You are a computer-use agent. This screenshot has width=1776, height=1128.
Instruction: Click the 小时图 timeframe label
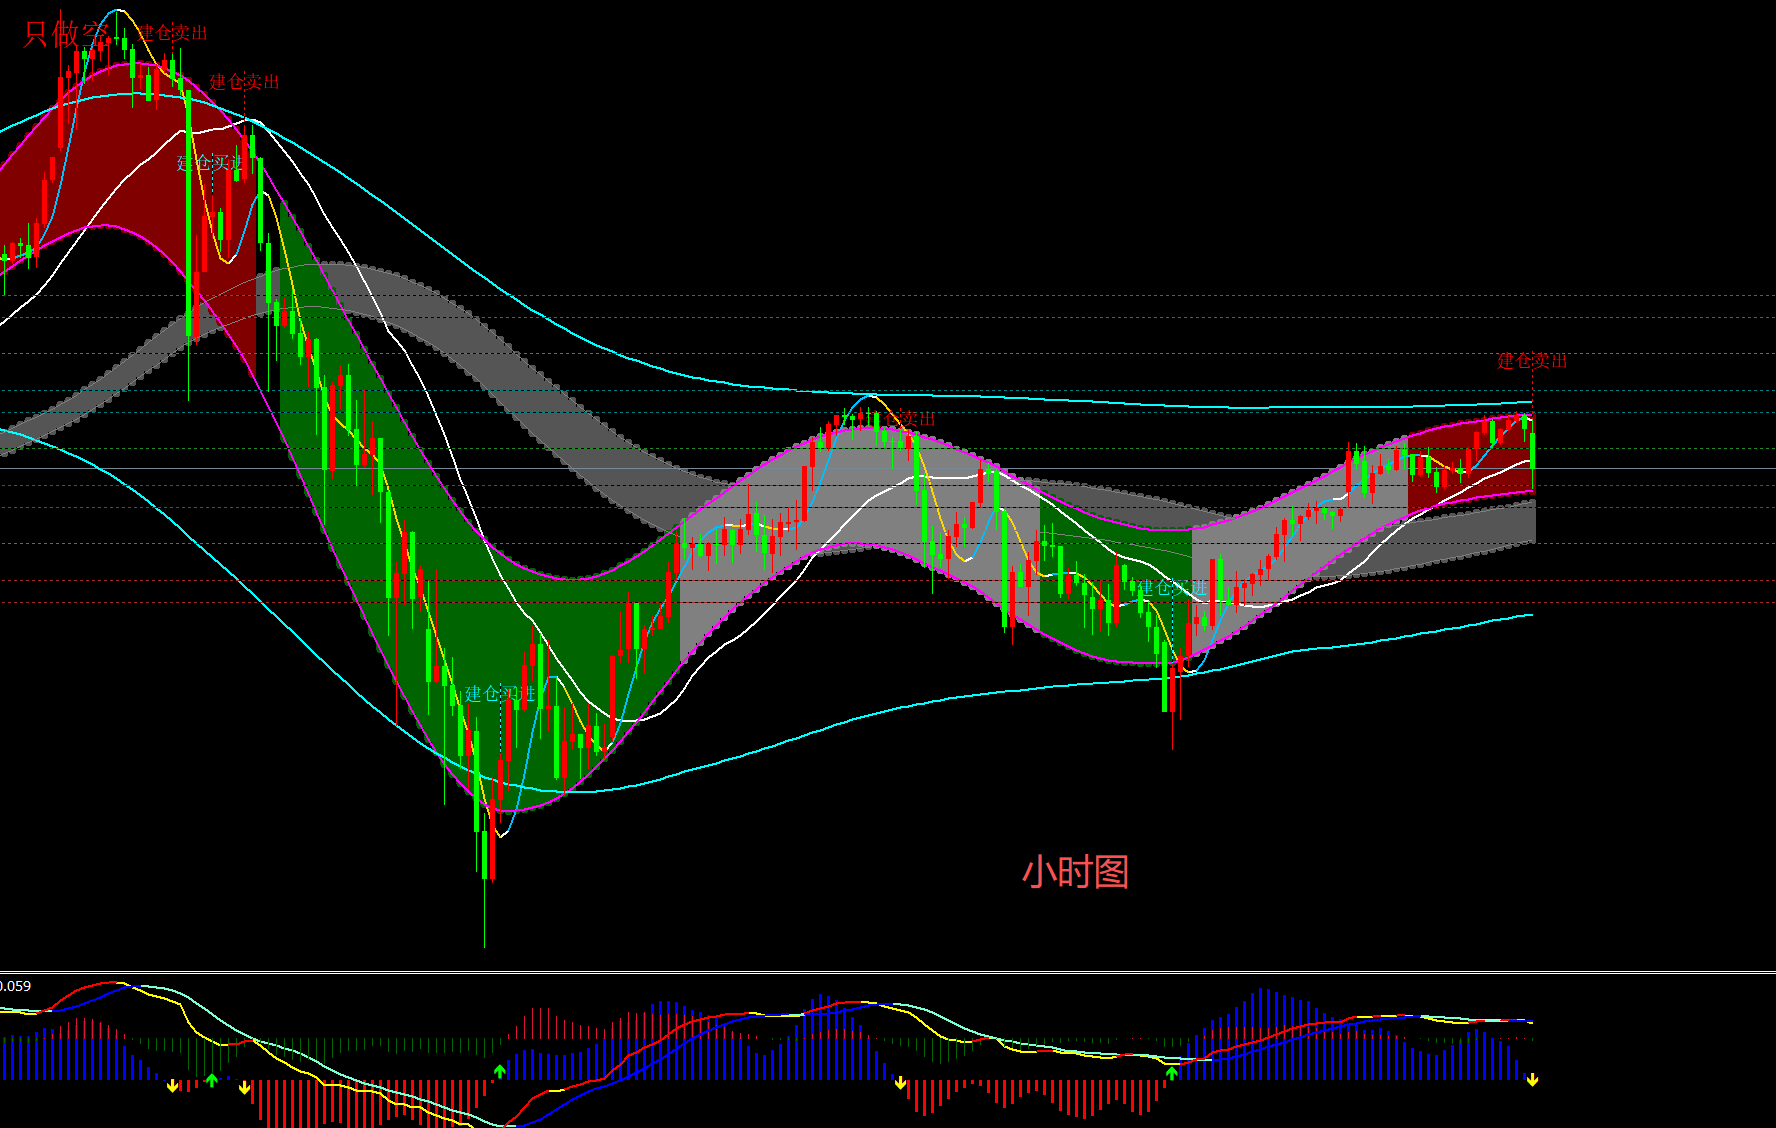click(x=1075, y=872)
